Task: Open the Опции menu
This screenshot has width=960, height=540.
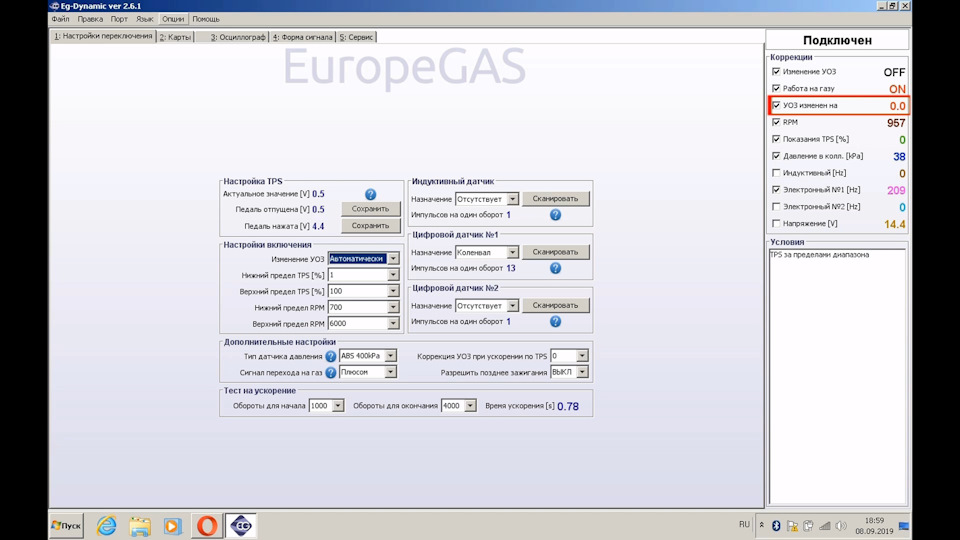Action: 173,19
